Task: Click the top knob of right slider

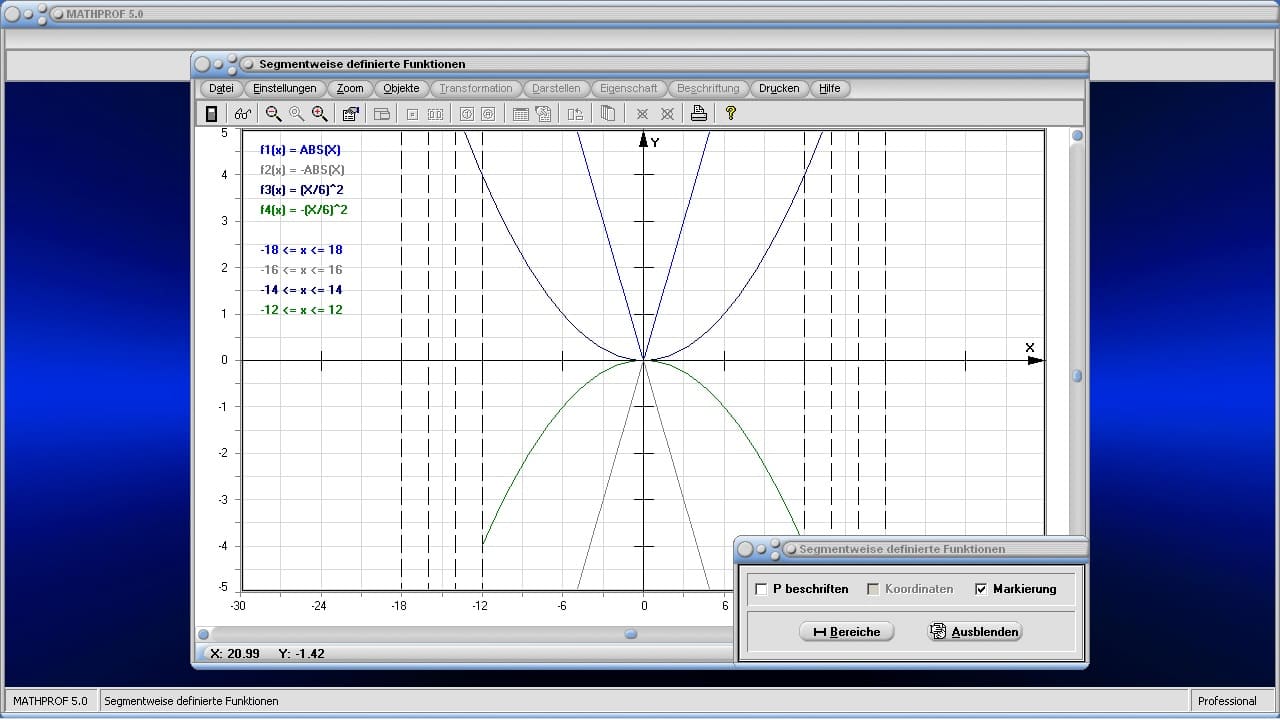Action: 1077,135
